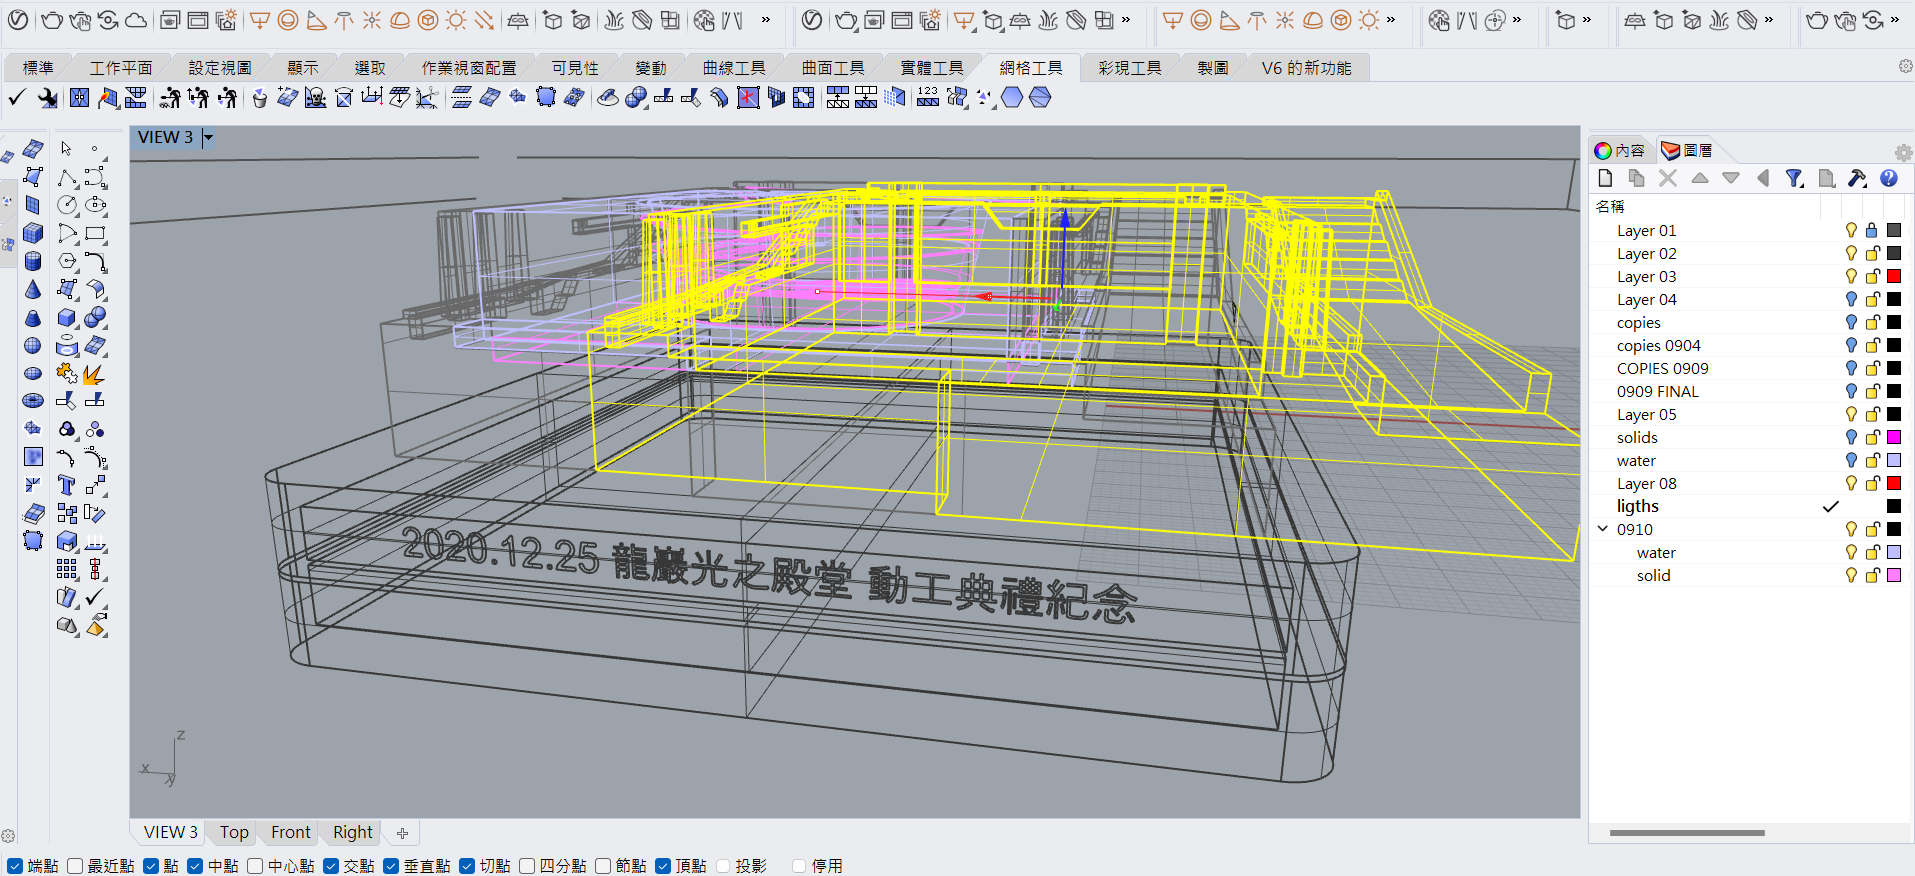
Task: Switch to the Front viewport tab
Action: point(290,832)
